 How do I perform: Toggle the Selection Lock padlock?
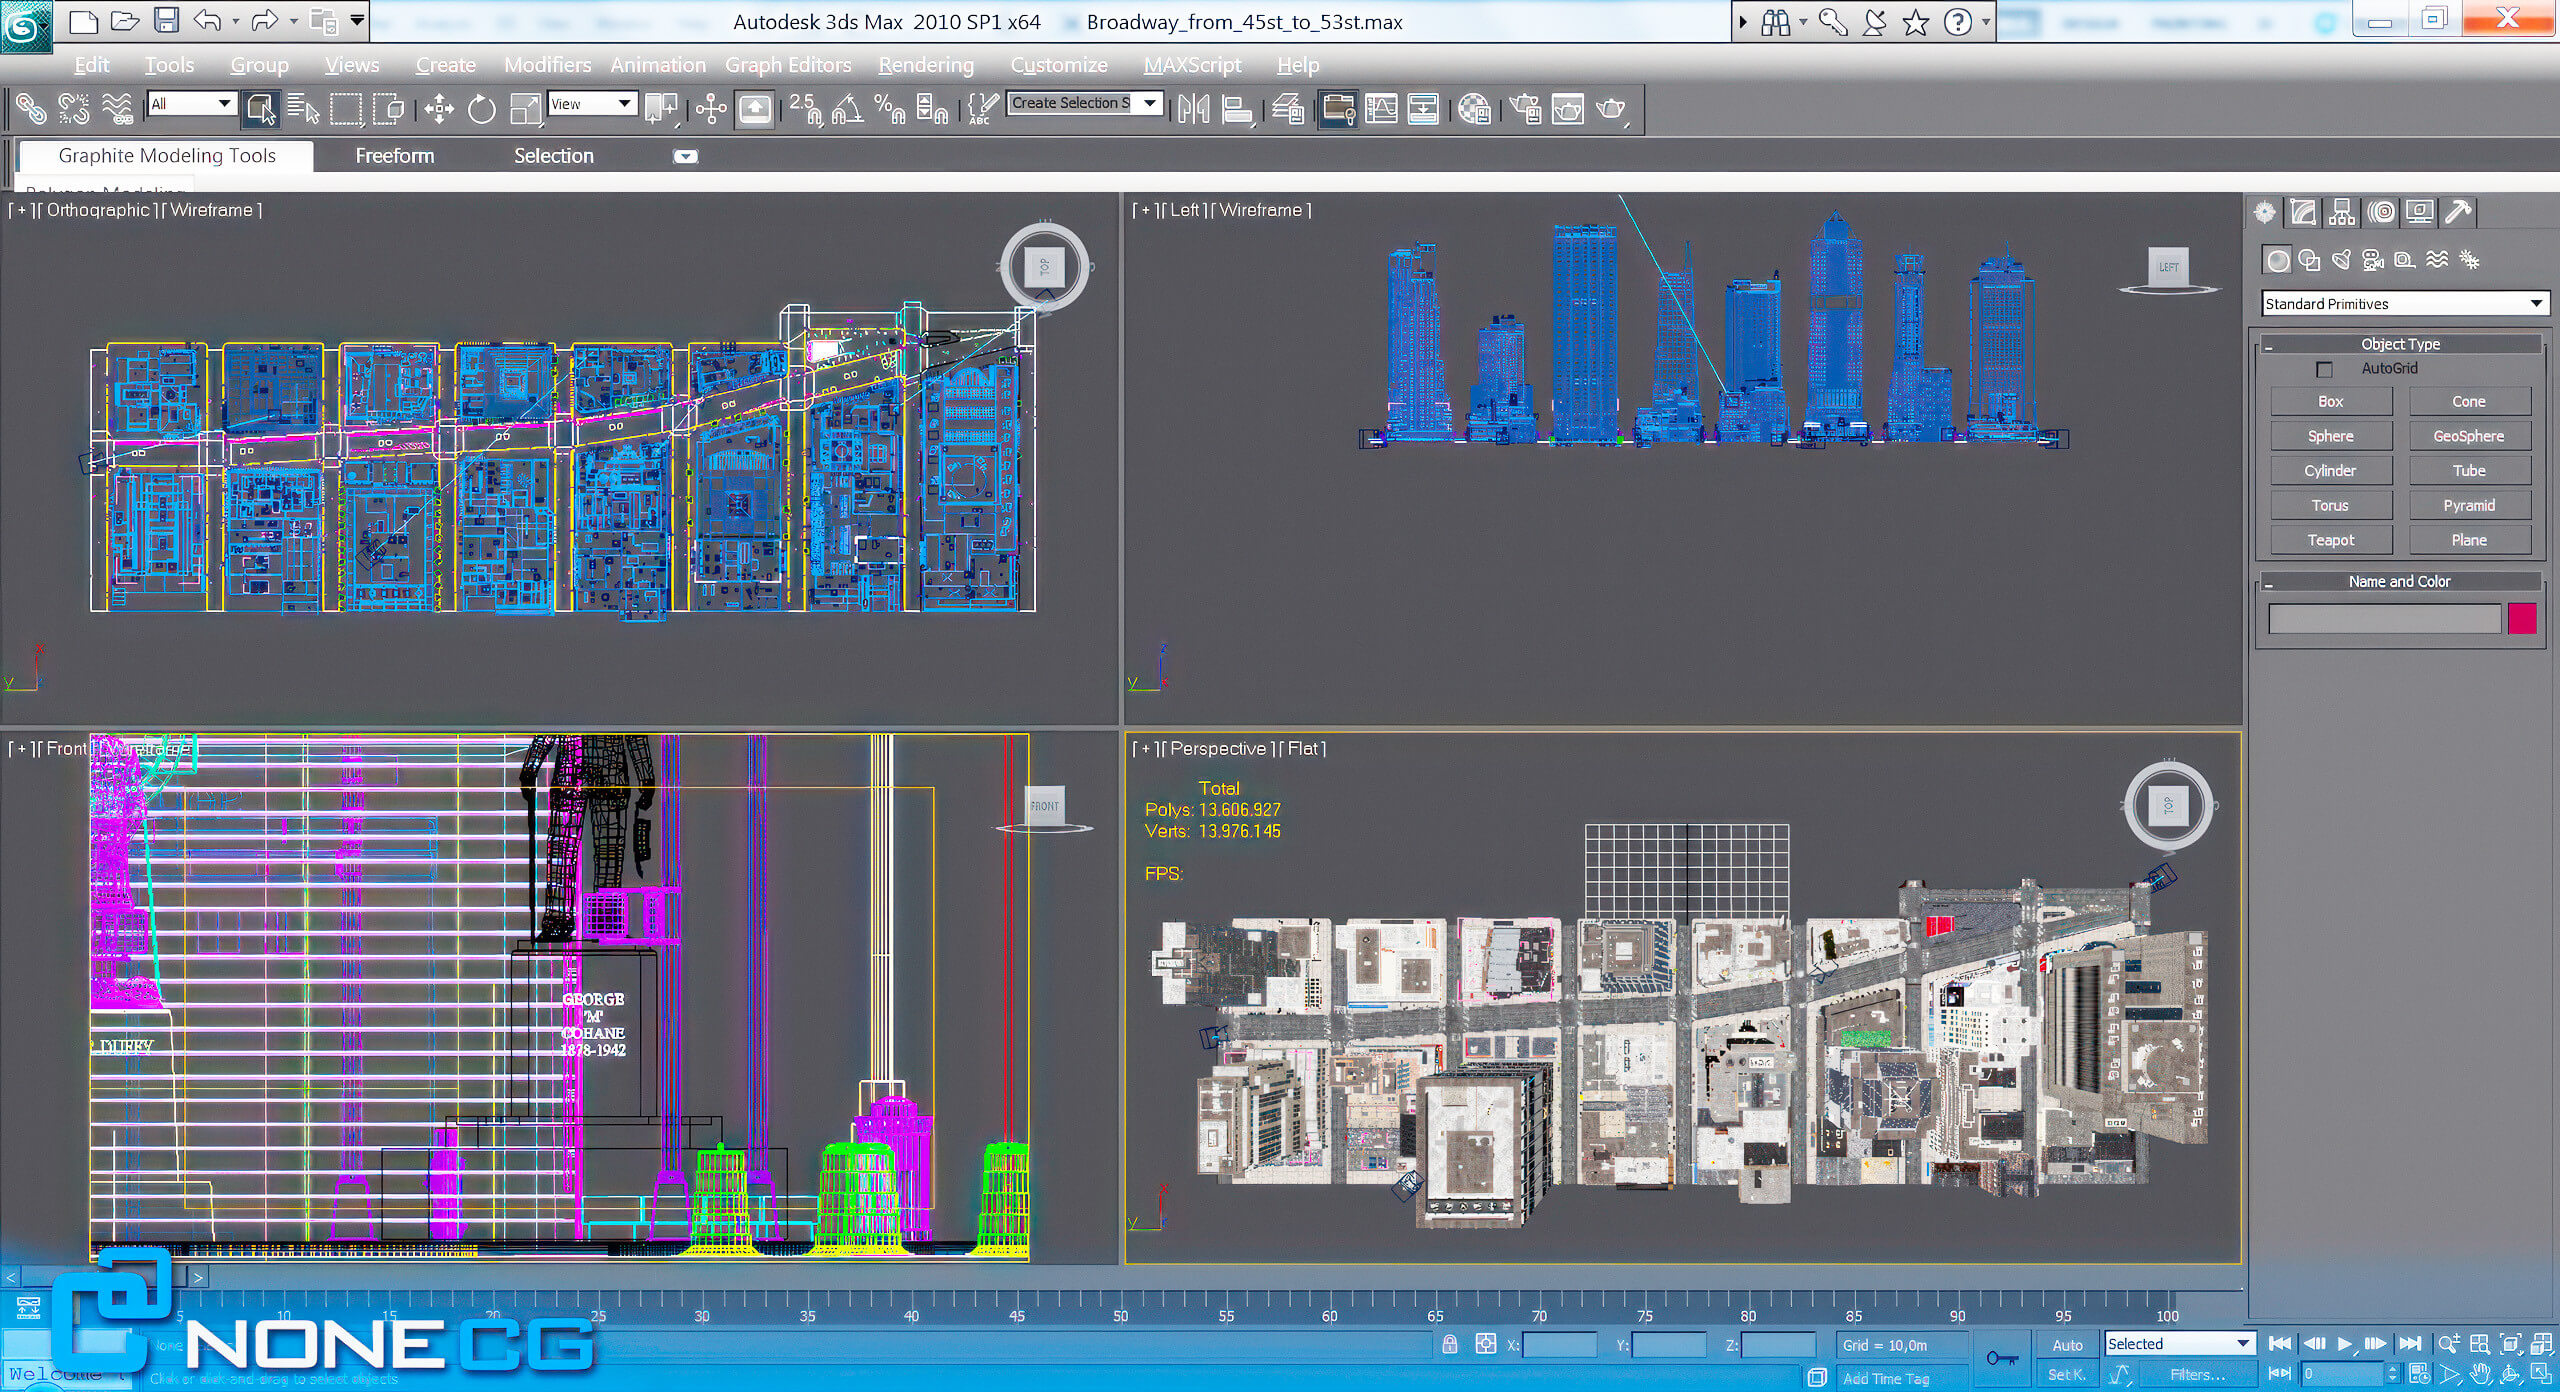click(x=1450, y=1344)
